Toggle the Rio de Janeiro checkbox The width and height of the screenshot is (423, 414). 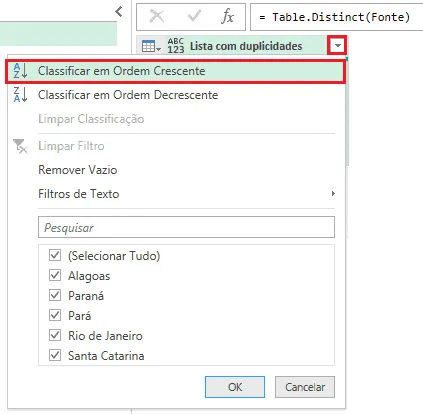click(55, 335)
